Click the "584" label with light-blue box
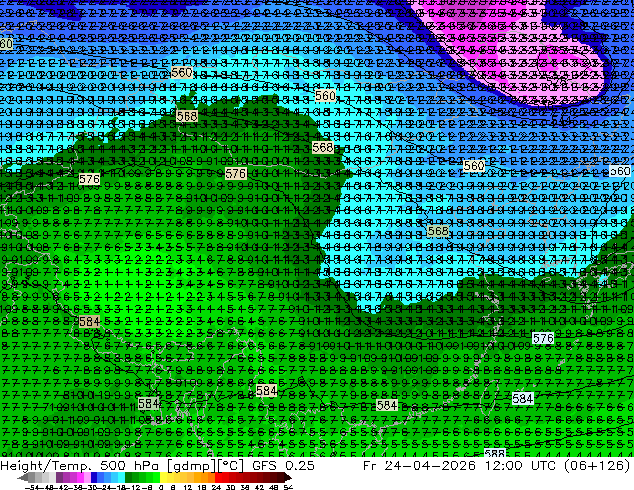The height and width of the screenshot is (490, 634). (x=522, y=399)
